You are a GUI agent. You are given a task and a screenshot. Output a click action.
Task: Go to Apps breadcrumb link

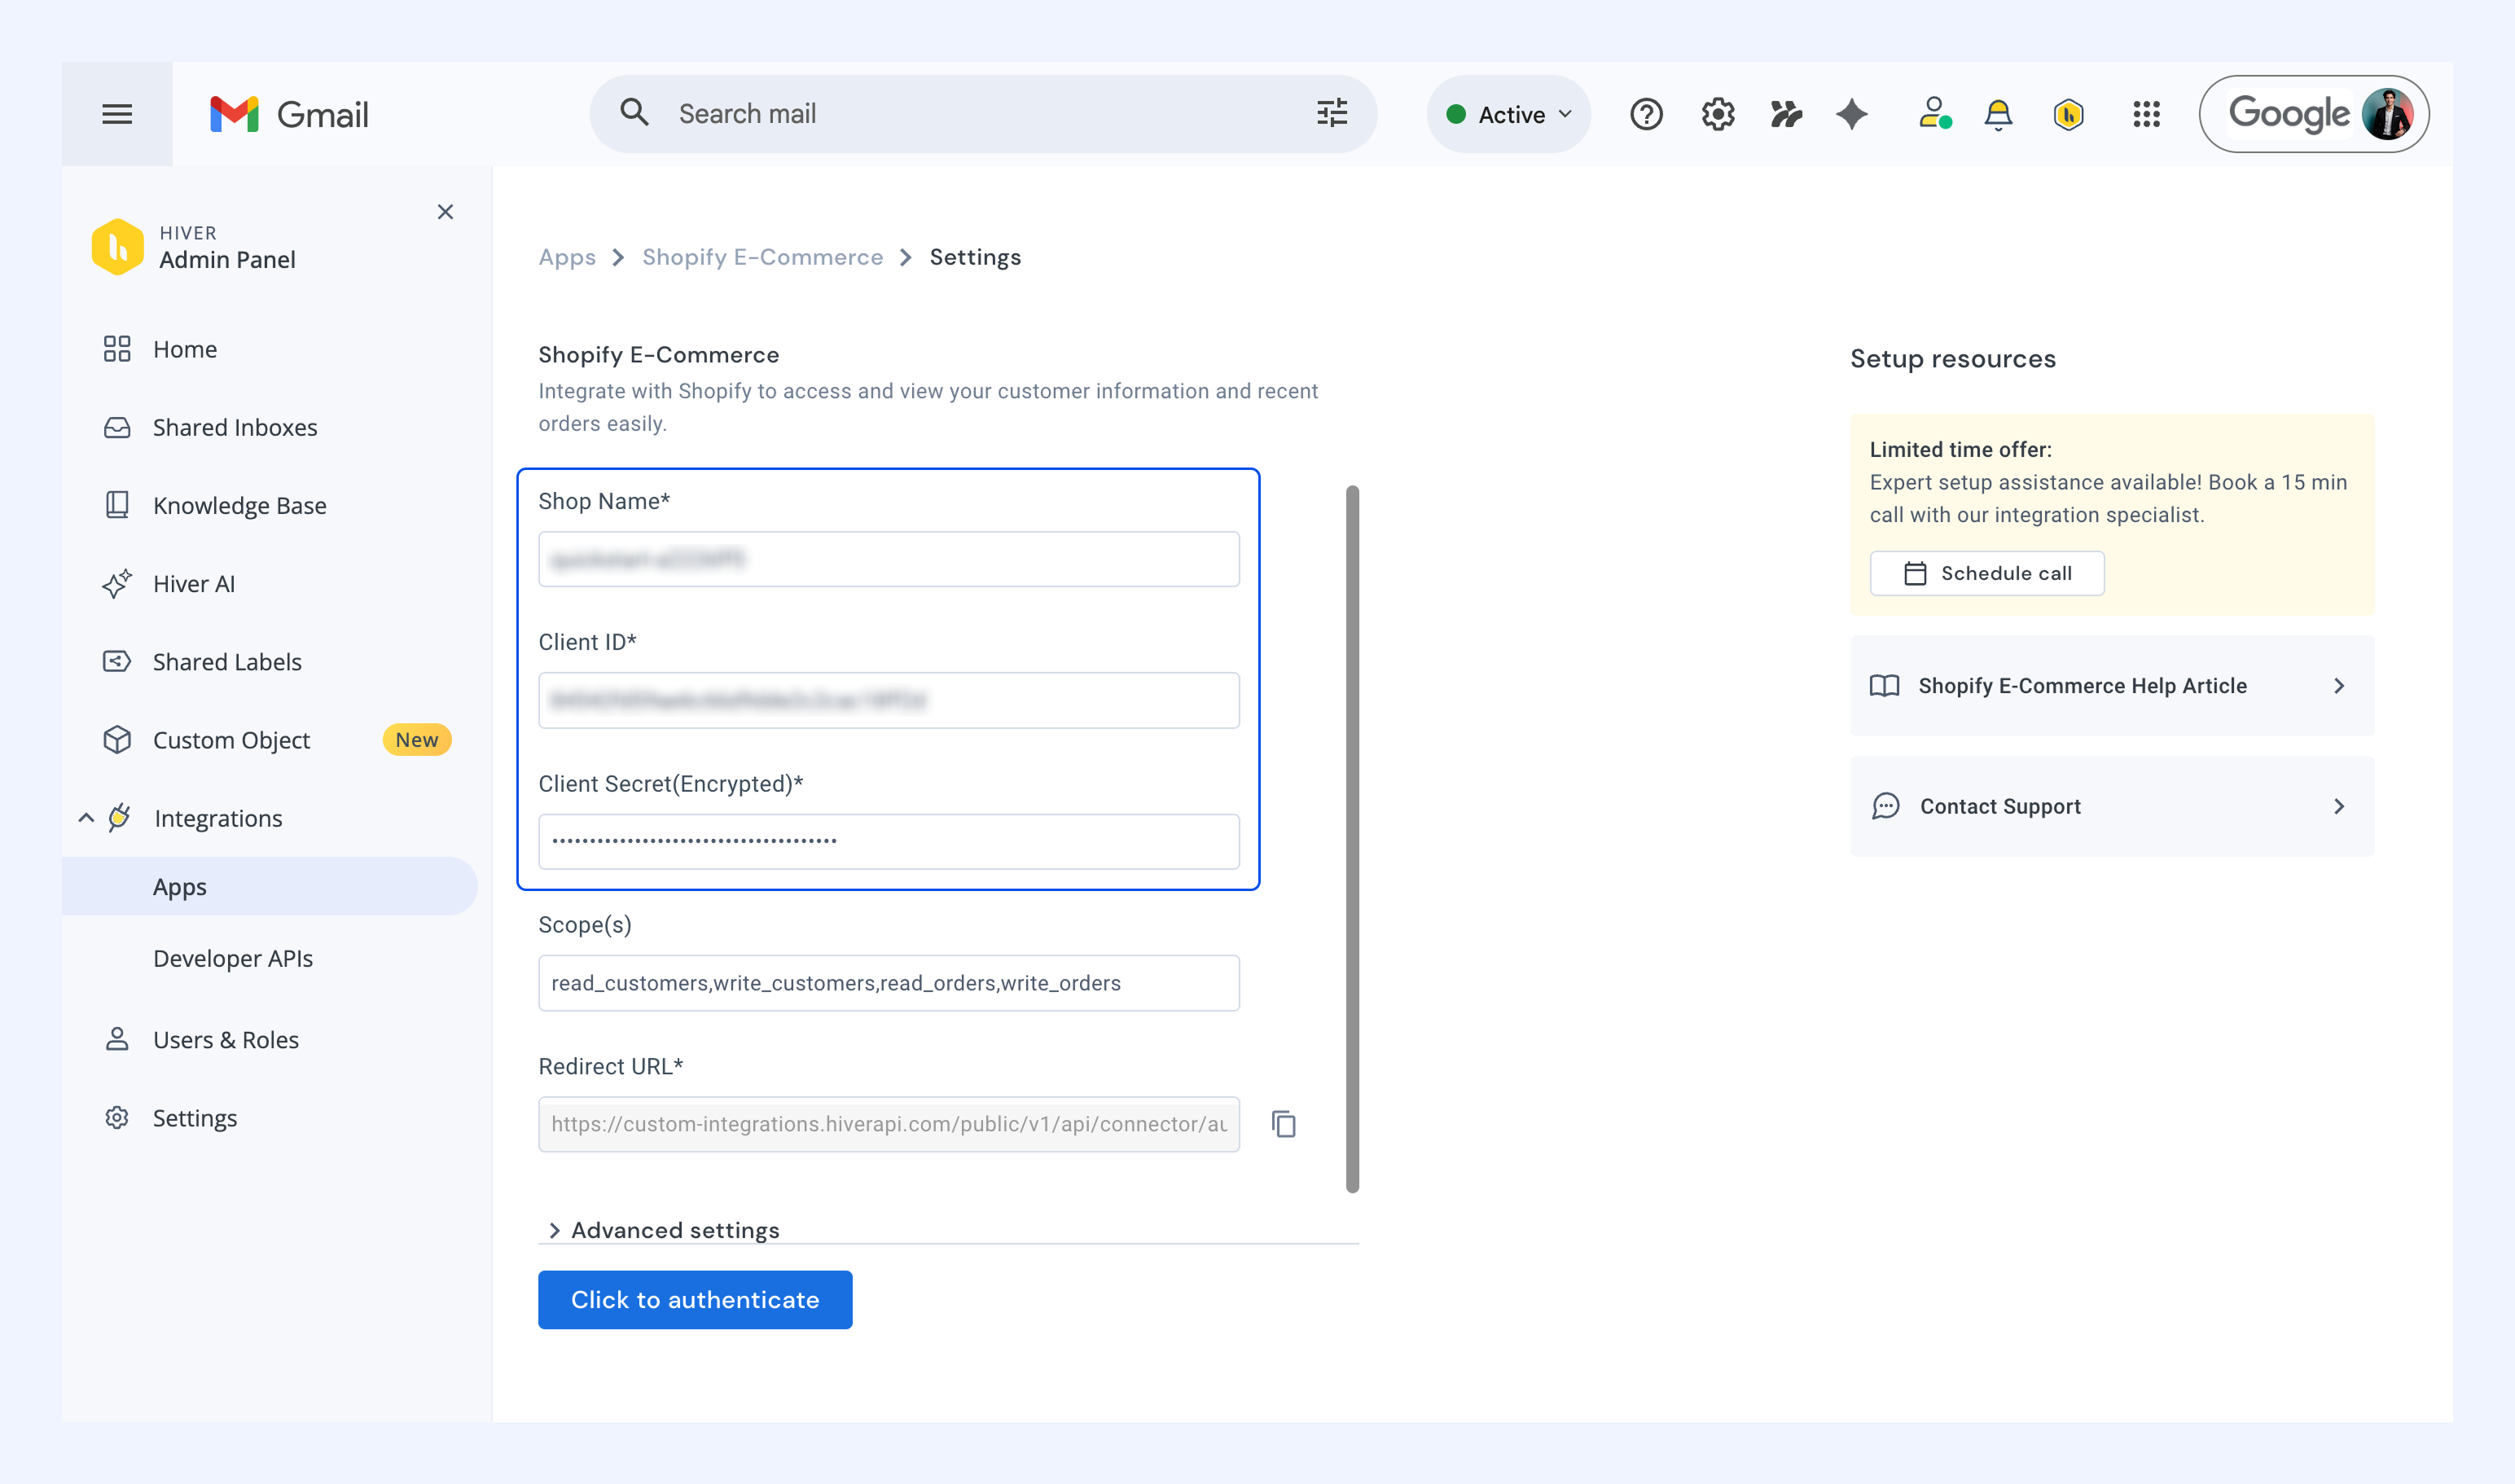pos(567,257)
